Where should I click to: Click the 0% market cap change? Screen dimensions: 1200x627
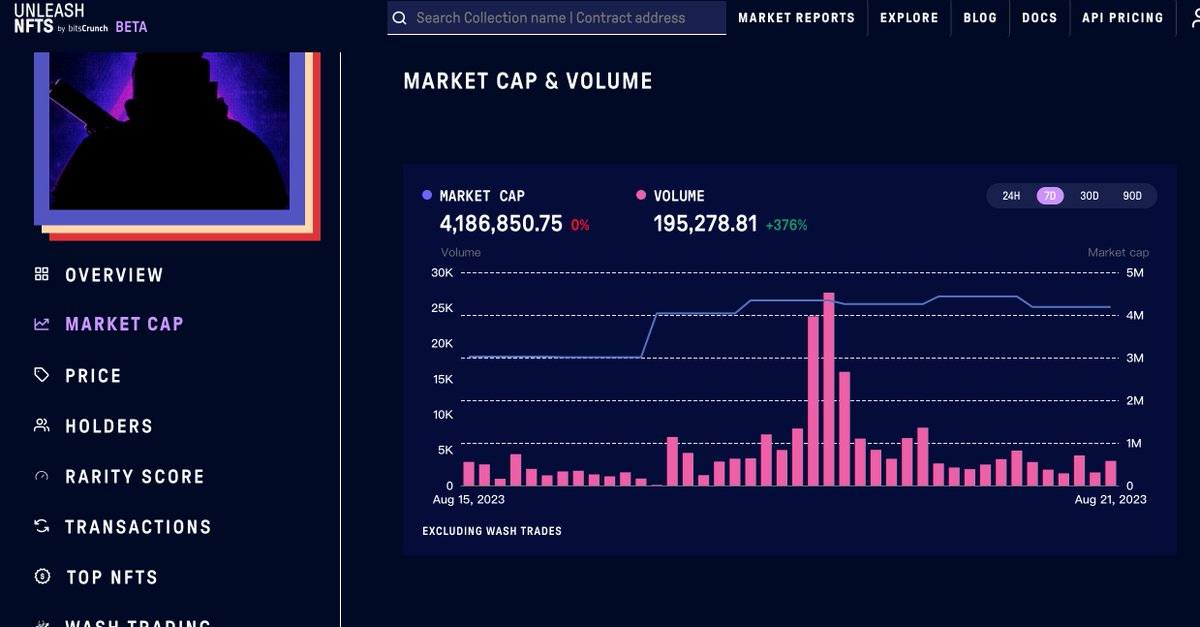pyautogui.click(x=580, y=226)
